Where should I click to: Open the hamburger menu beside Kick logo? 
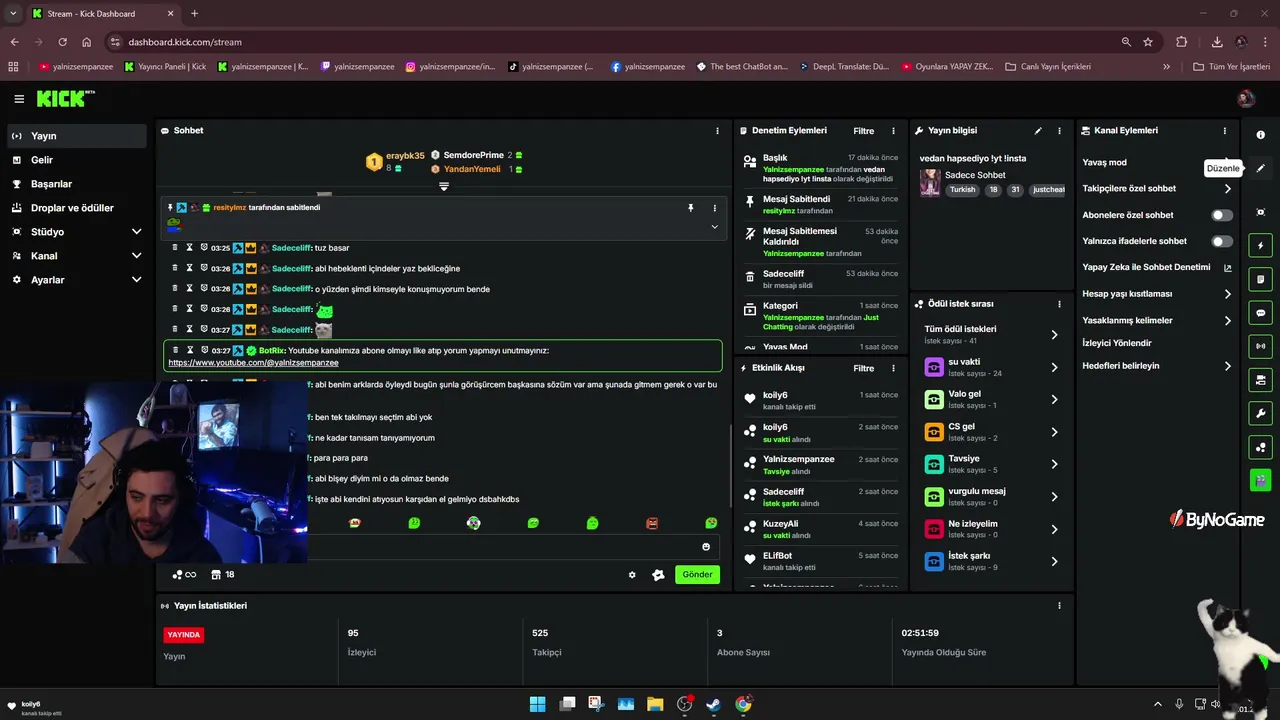19,98
